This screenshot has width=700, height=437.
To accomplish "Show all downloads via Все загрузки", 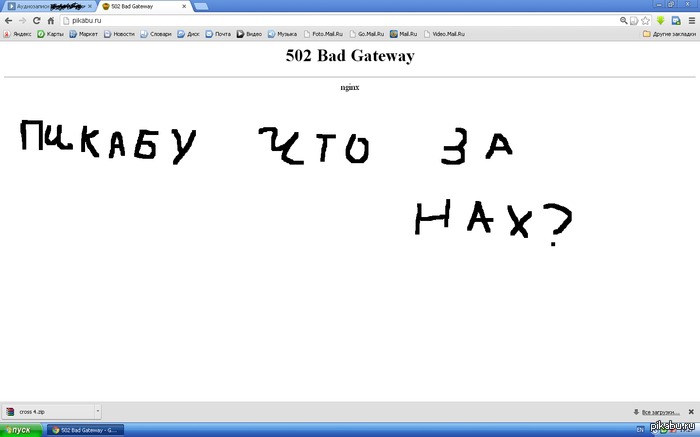I will (660, 411).
